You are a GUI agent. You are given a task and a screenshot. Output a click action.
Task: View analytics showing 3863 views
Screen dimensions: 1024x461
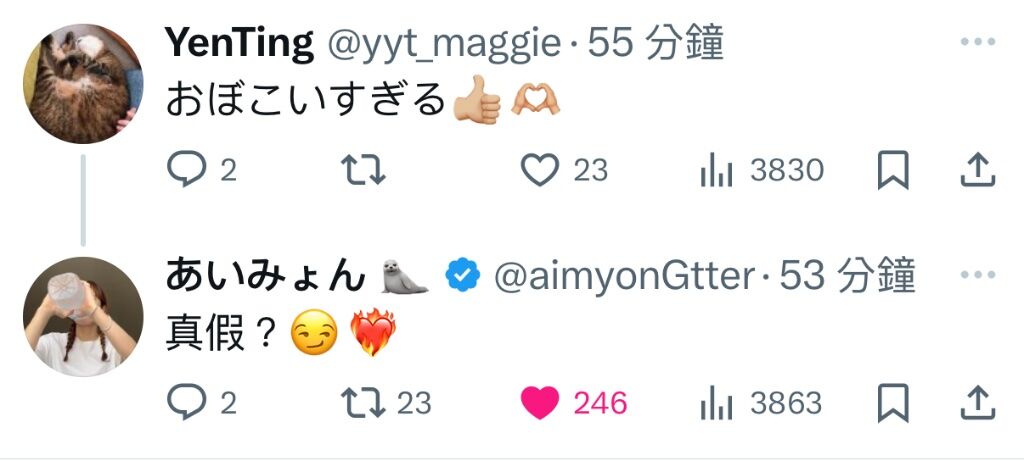click(x=716, y=404)
